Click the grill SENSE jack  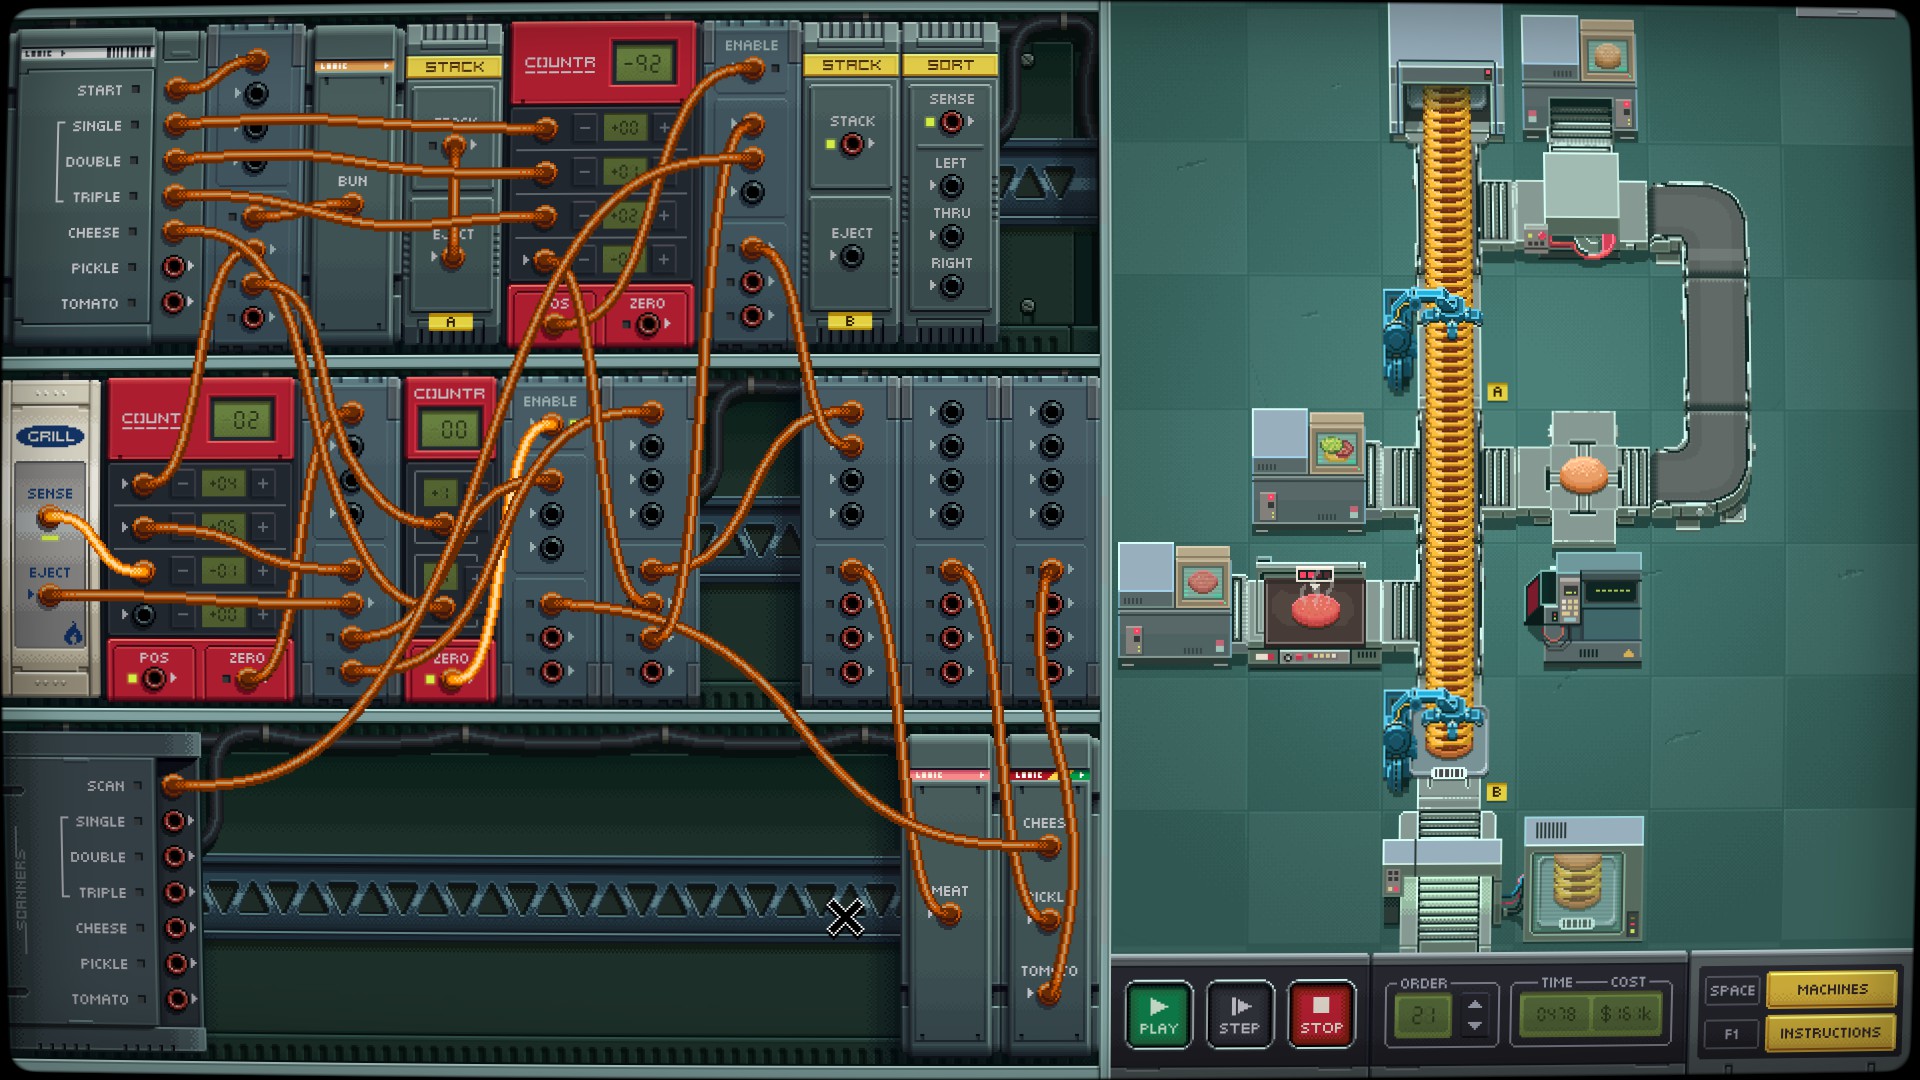(x=48, y=518)
